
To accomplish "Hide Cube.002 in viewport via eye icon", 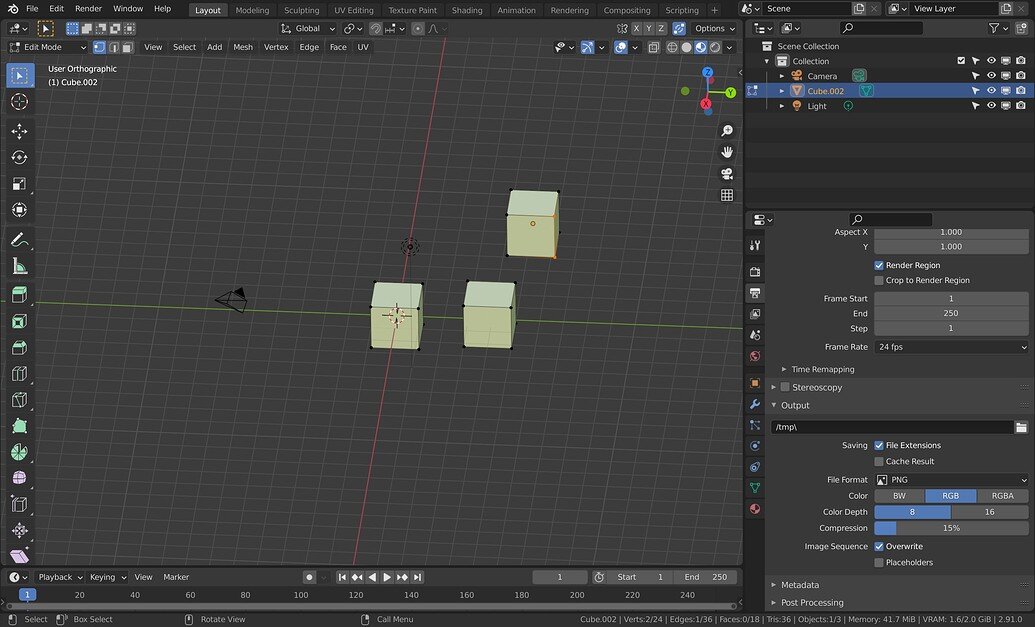I will click(991, 90).
